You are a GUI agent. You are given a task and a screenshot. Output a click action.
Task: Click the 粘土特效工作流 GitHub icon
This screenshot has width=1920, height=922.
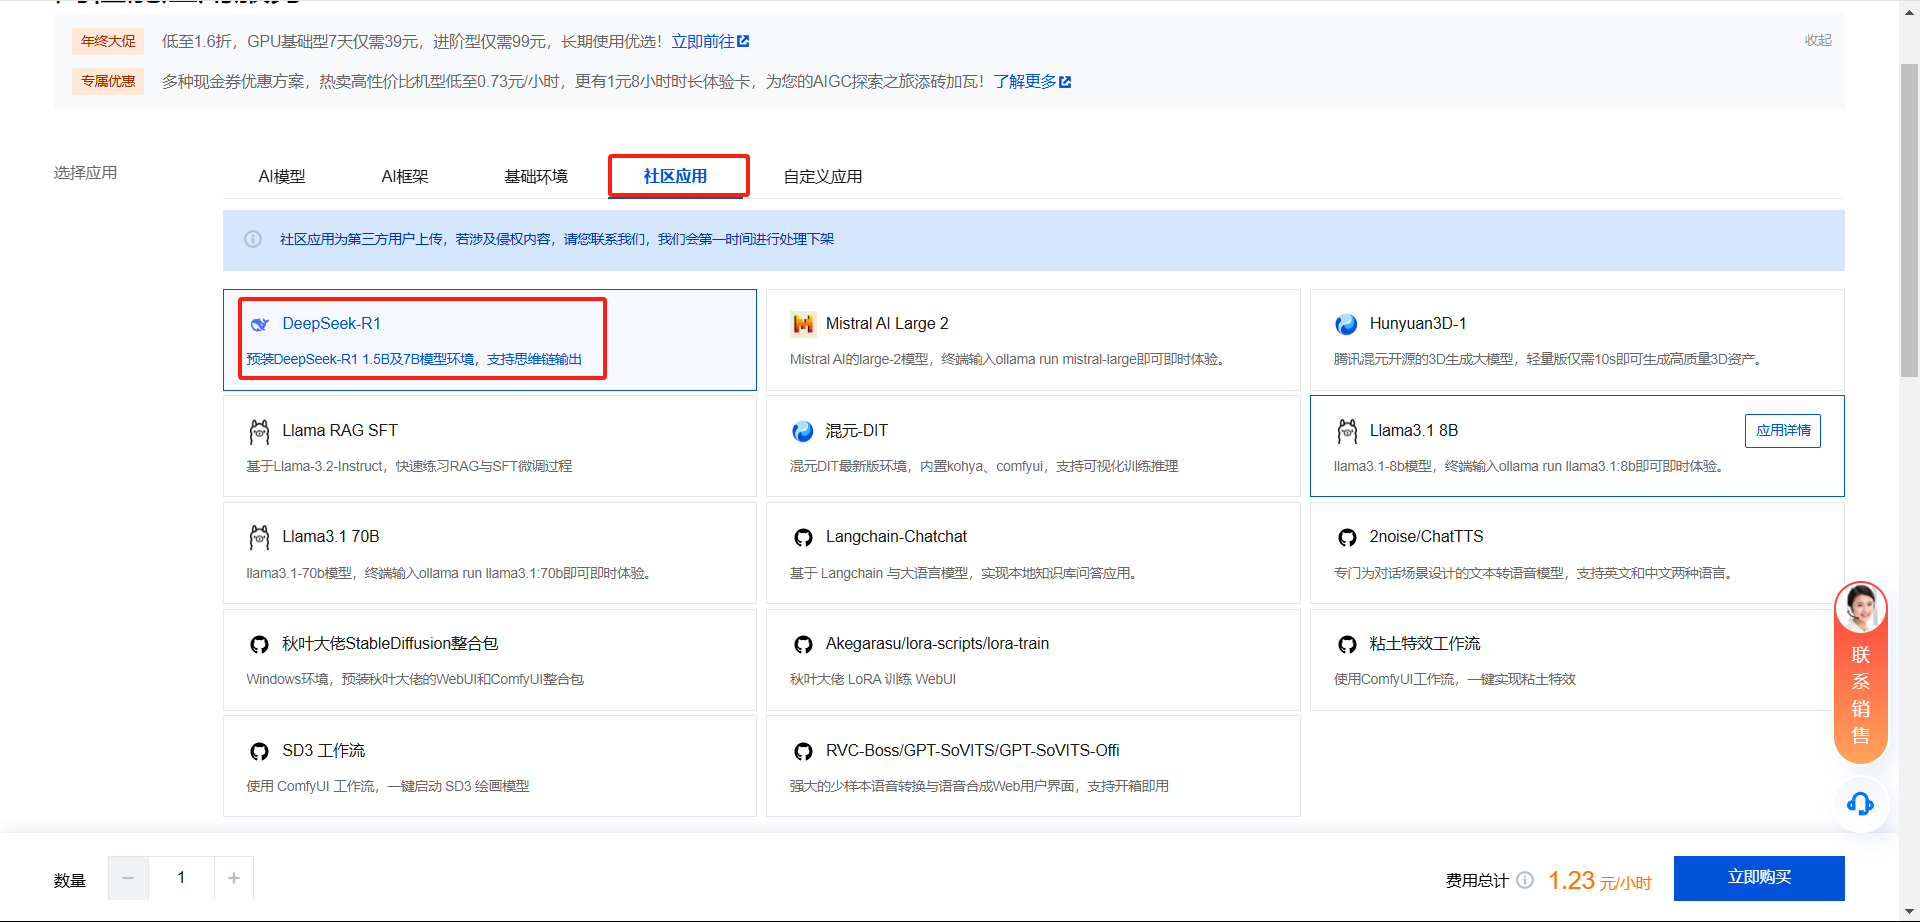1347,645
